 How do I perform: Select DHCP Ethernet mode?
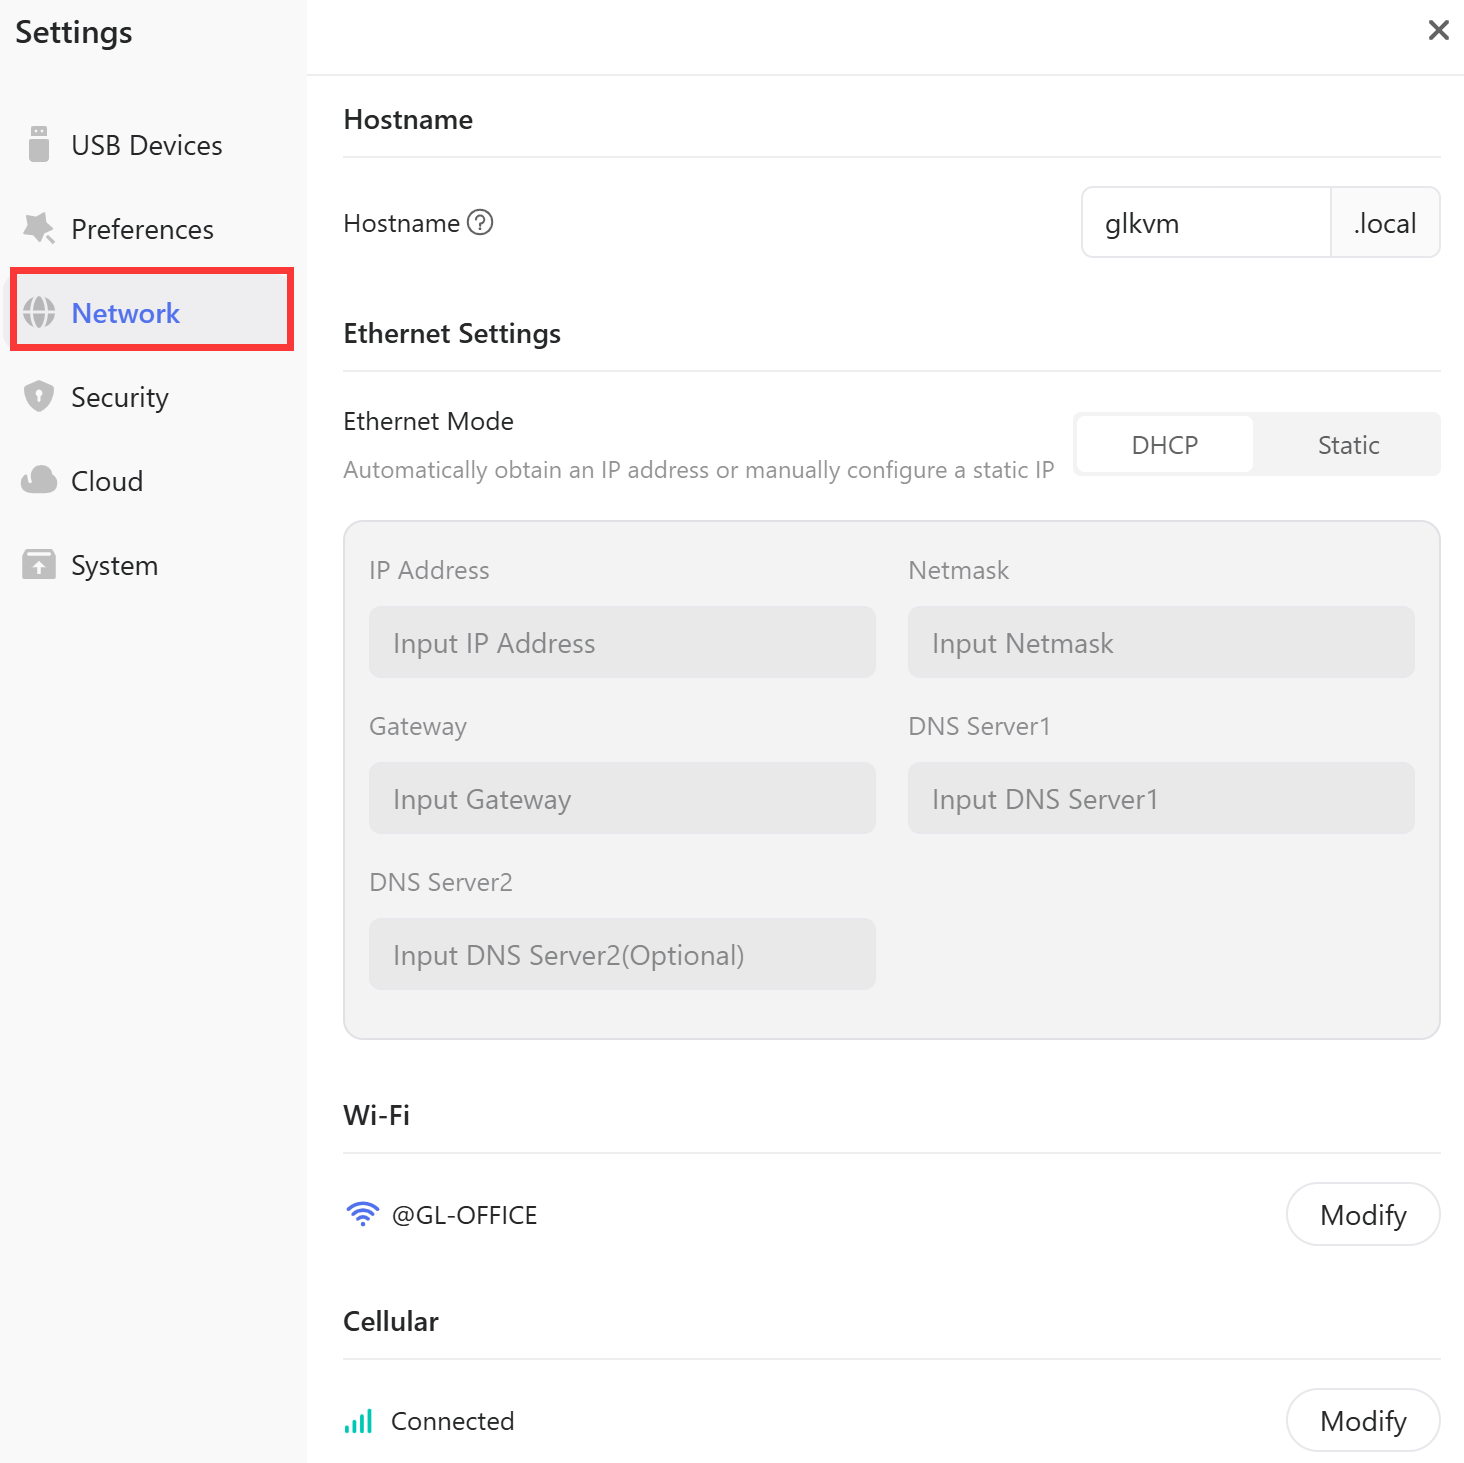coord(1165,444)
